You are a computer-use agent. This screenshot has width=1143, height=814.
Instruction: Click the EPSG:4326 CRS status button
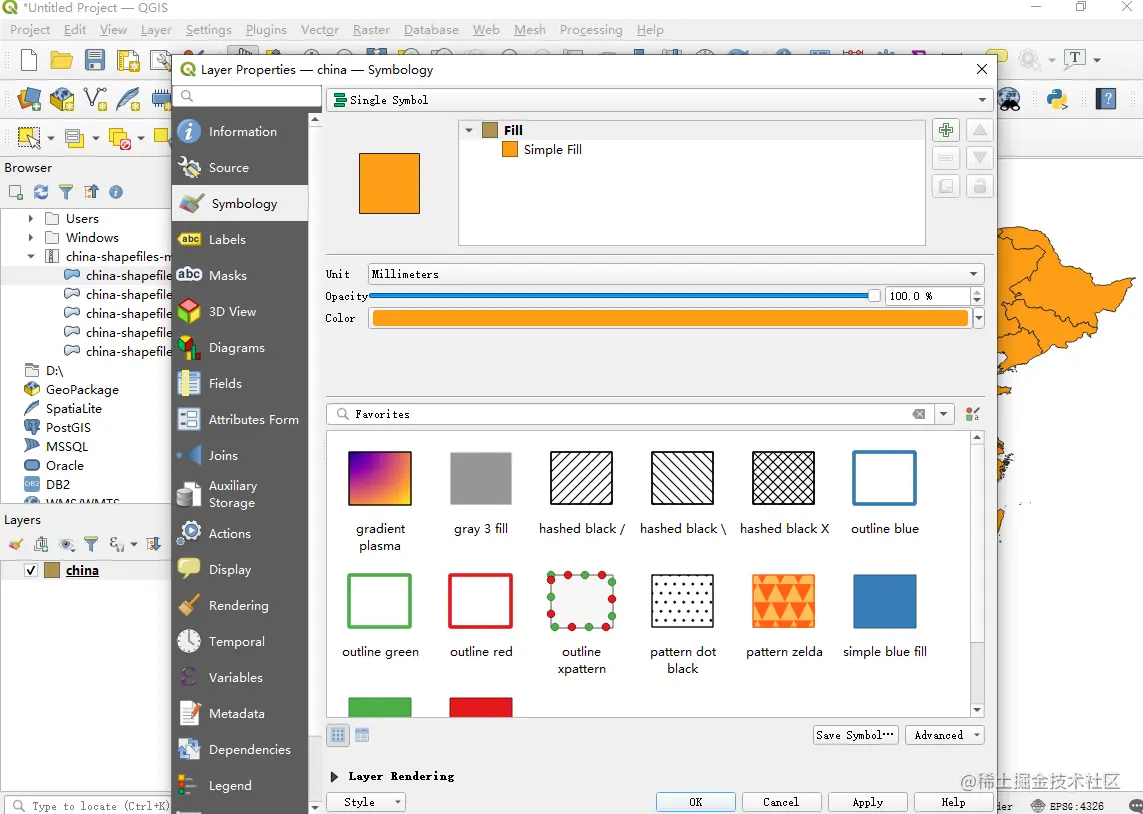tap(1068, 806)
